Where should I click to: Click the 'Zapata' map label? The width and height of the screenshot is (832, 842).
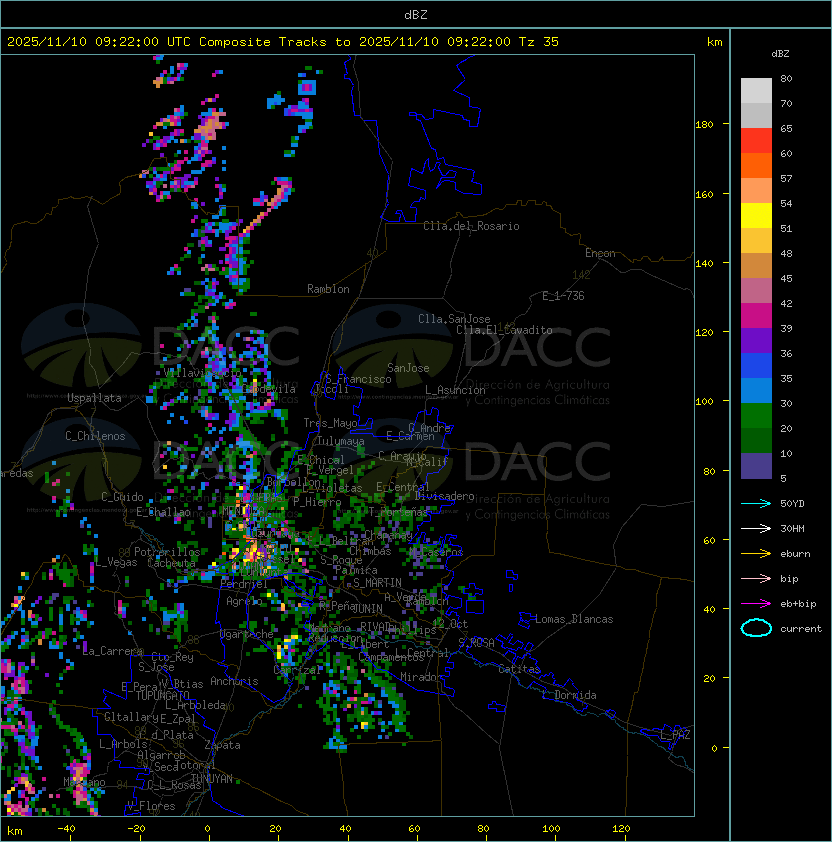click(x=222, y=745)
